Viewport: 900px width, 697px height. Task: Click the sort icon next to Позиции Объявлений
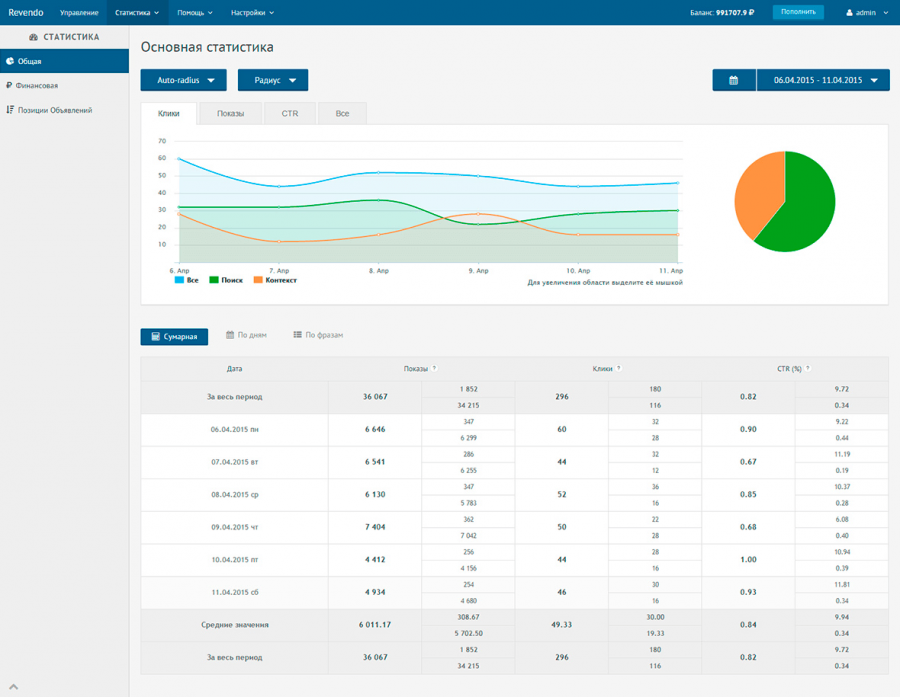10,110
